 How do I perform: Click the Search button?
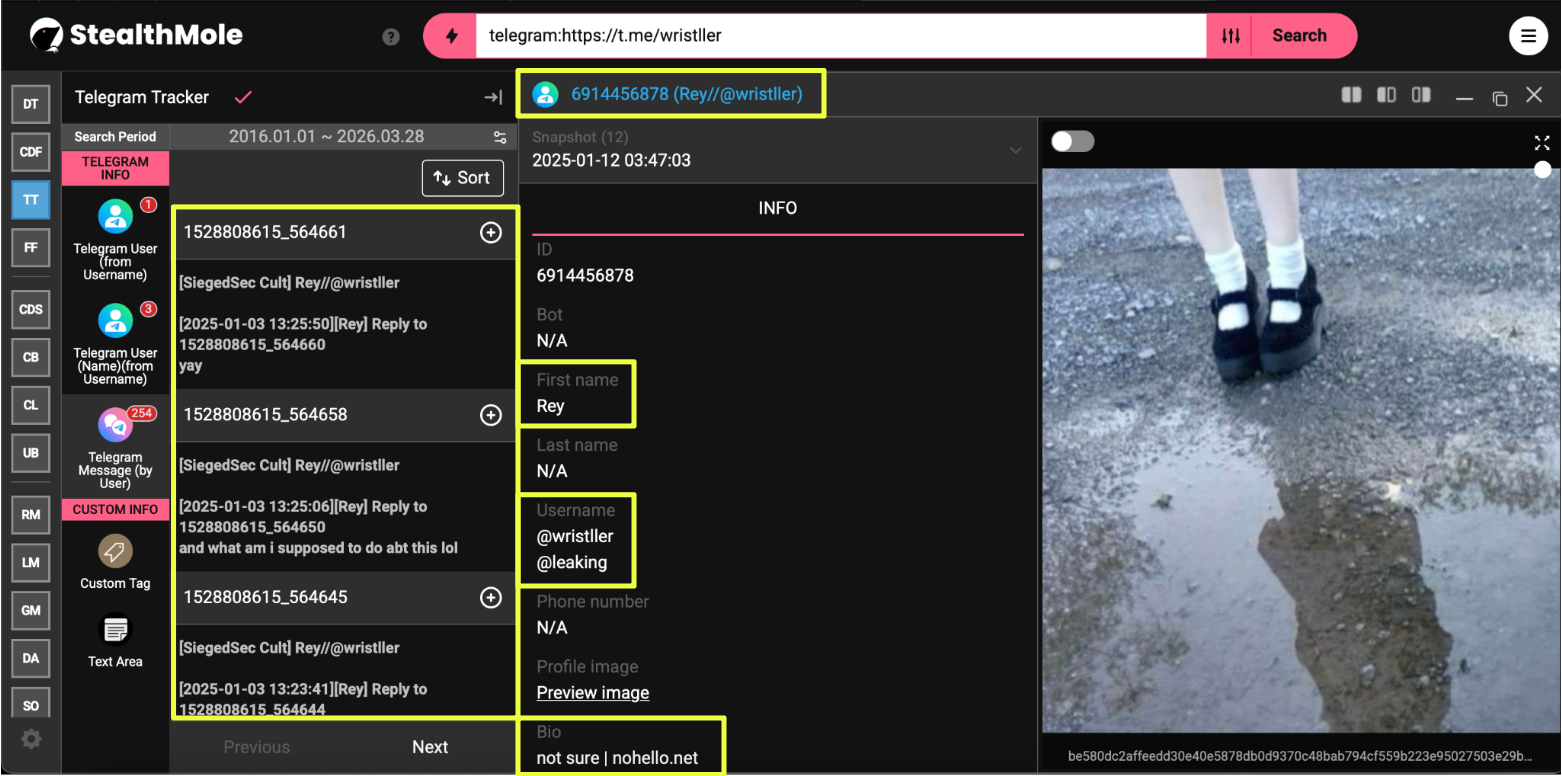1299,36
